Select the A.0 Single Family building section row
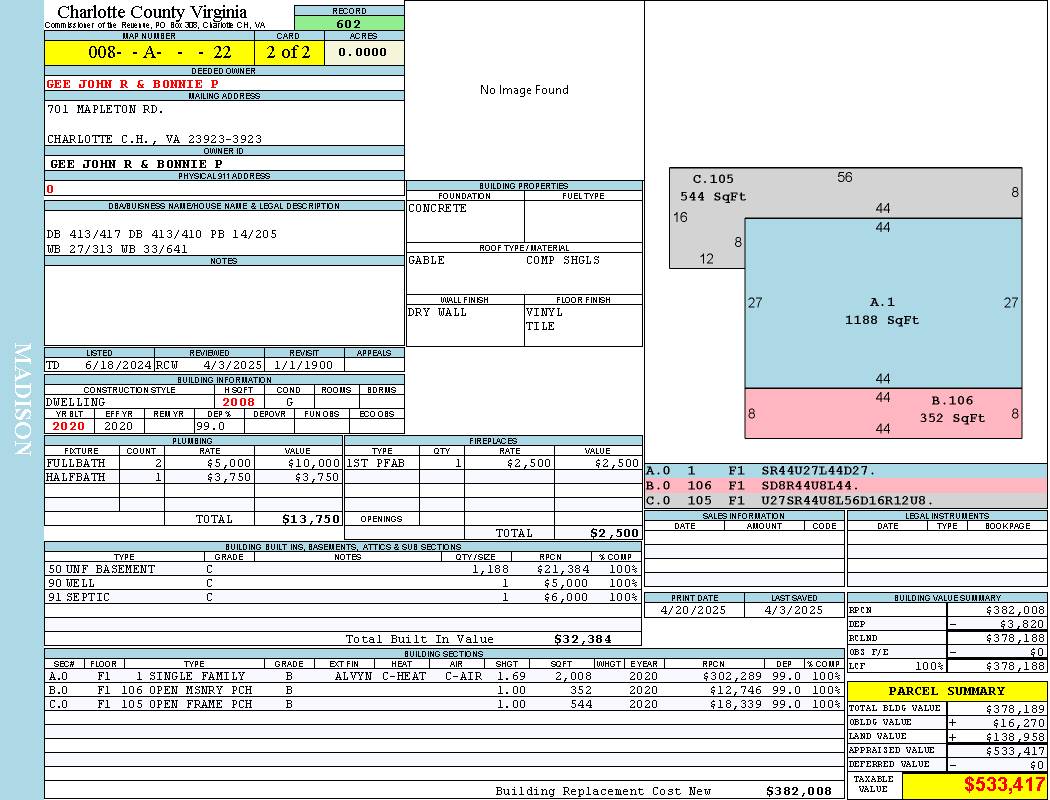Screen dimensions: 1050x800 point(443,676)
